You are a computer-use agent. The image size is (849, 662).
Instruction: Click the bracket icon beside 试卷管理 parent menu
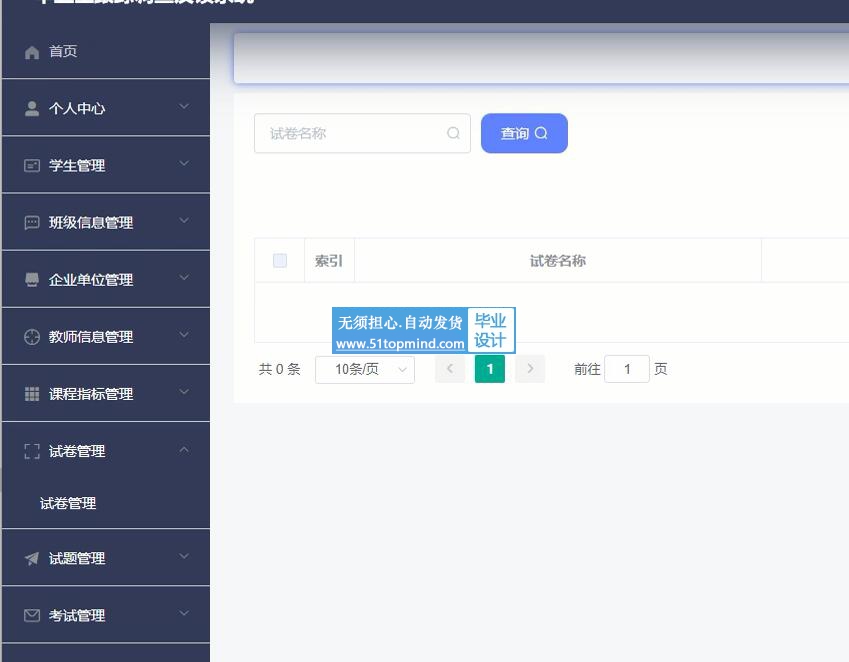(x=32, y=451)
